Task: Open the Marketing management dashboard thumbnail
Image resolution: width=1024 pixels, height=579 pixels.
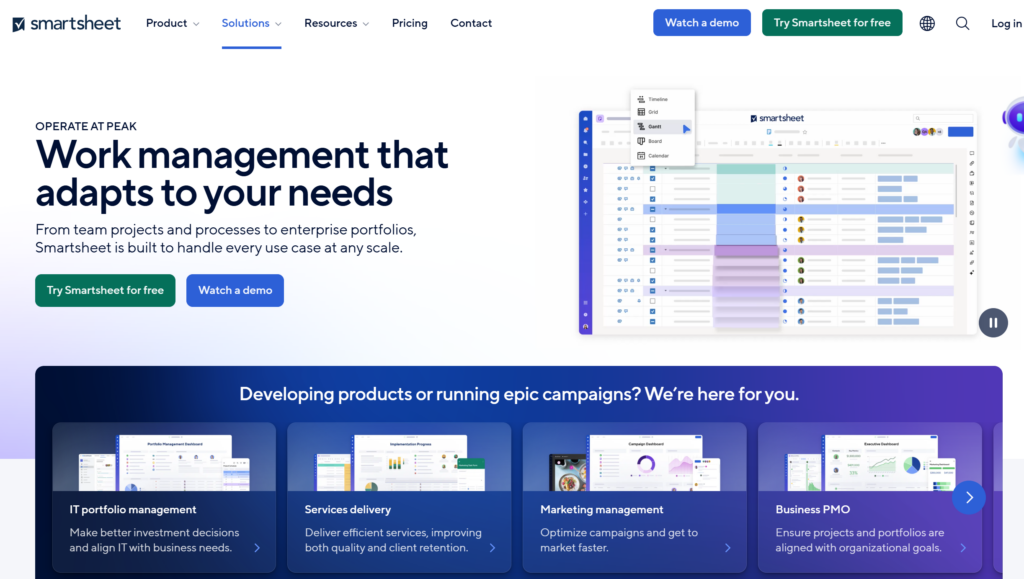Action: point(634,459)
